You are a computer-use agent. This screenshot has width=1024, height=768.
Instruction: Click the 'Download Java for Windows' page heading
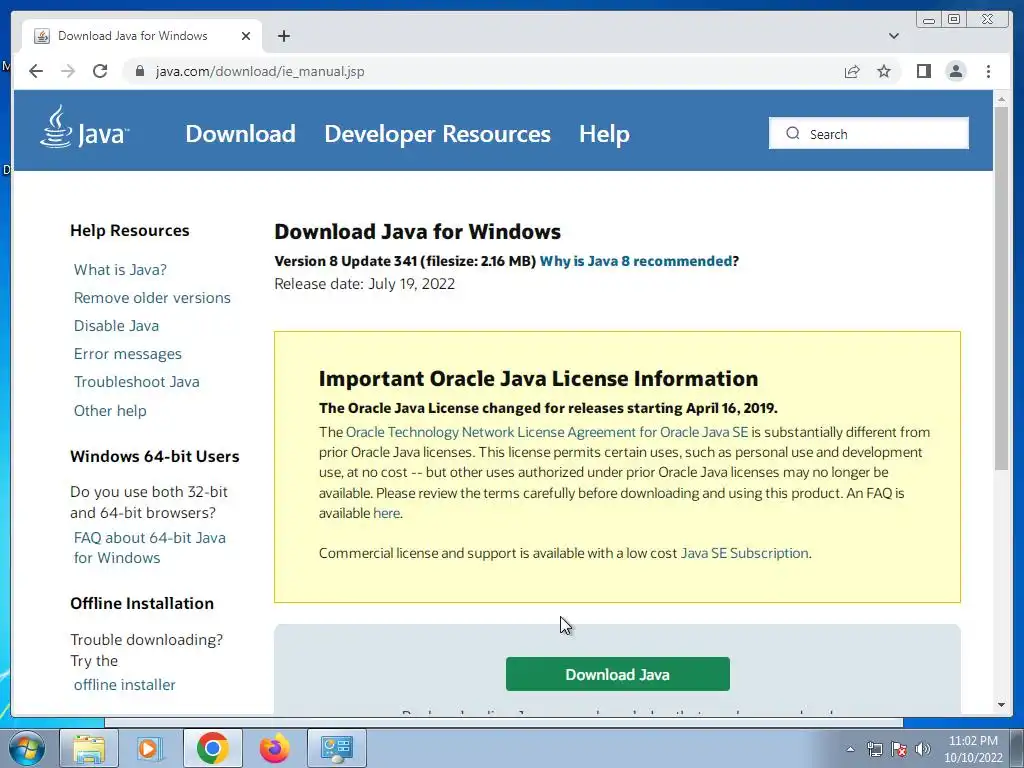(417, 232)
